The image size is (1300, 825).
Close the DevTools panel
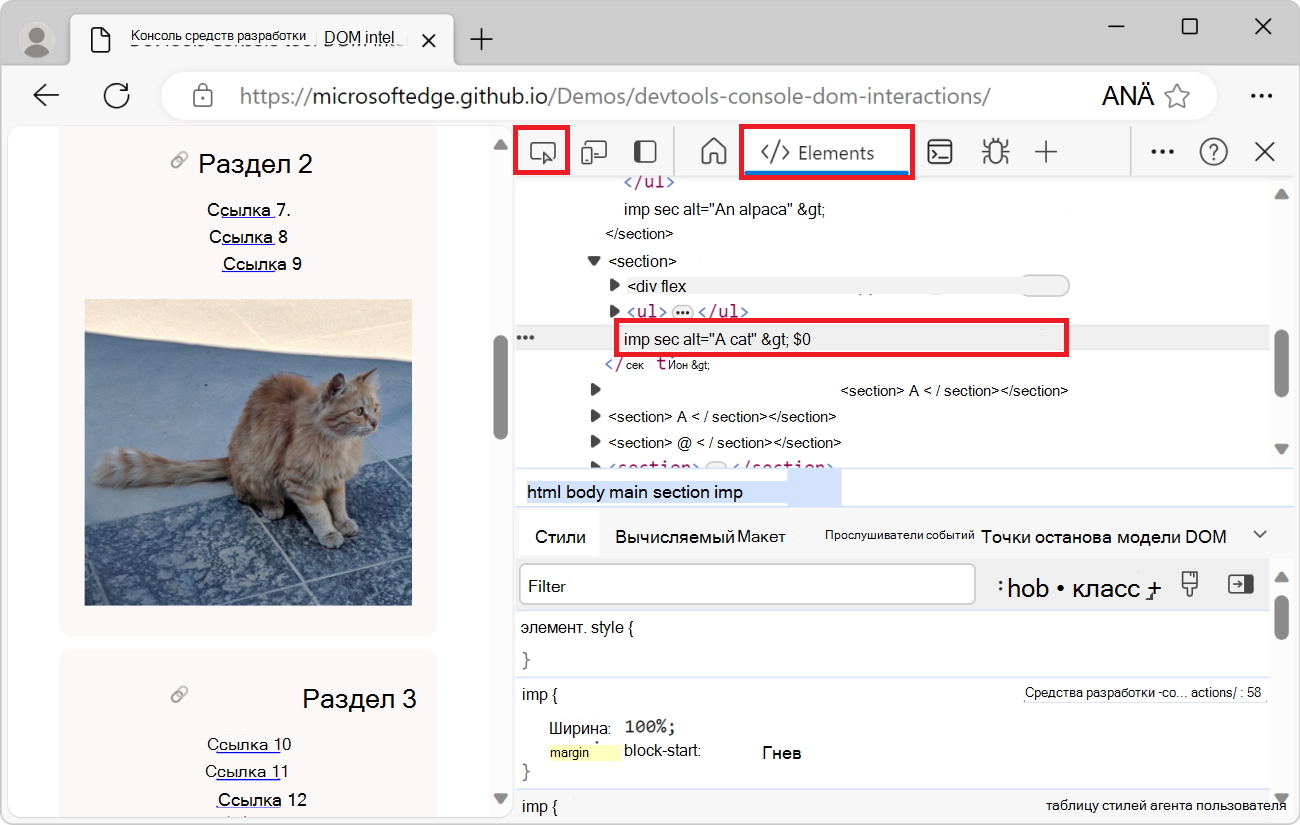[1264, 152]
